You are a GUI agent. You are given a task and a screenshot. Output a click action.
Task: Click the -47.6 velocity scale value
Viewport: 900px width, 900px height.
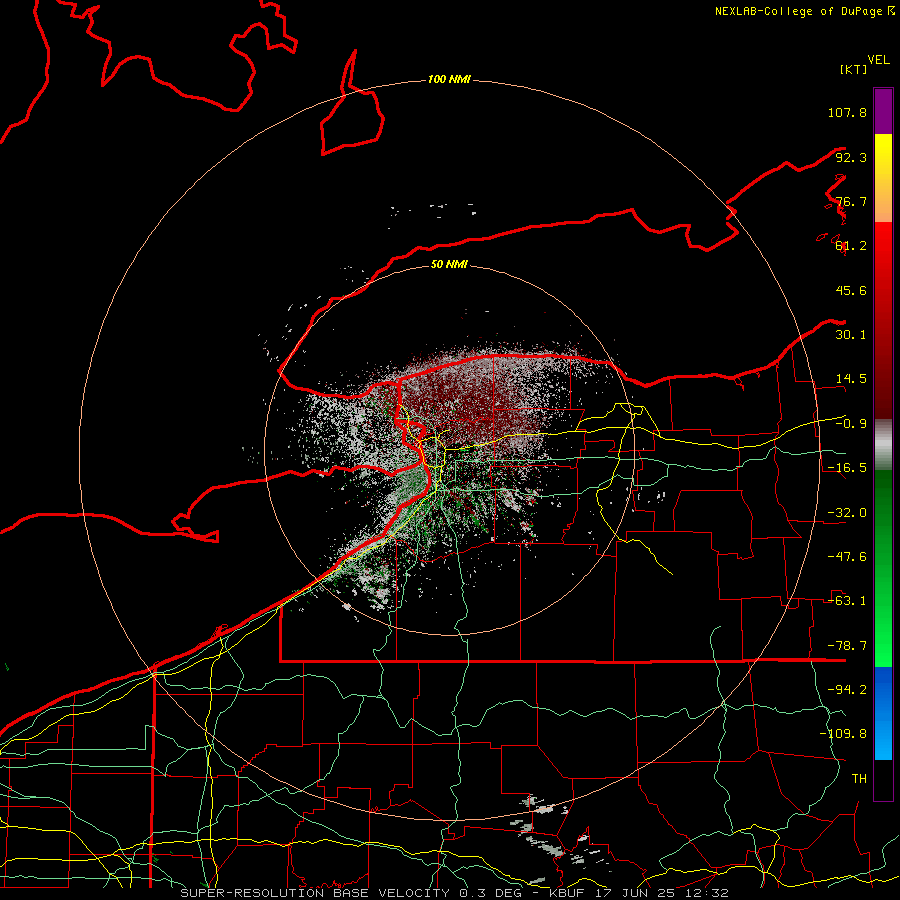847,557
